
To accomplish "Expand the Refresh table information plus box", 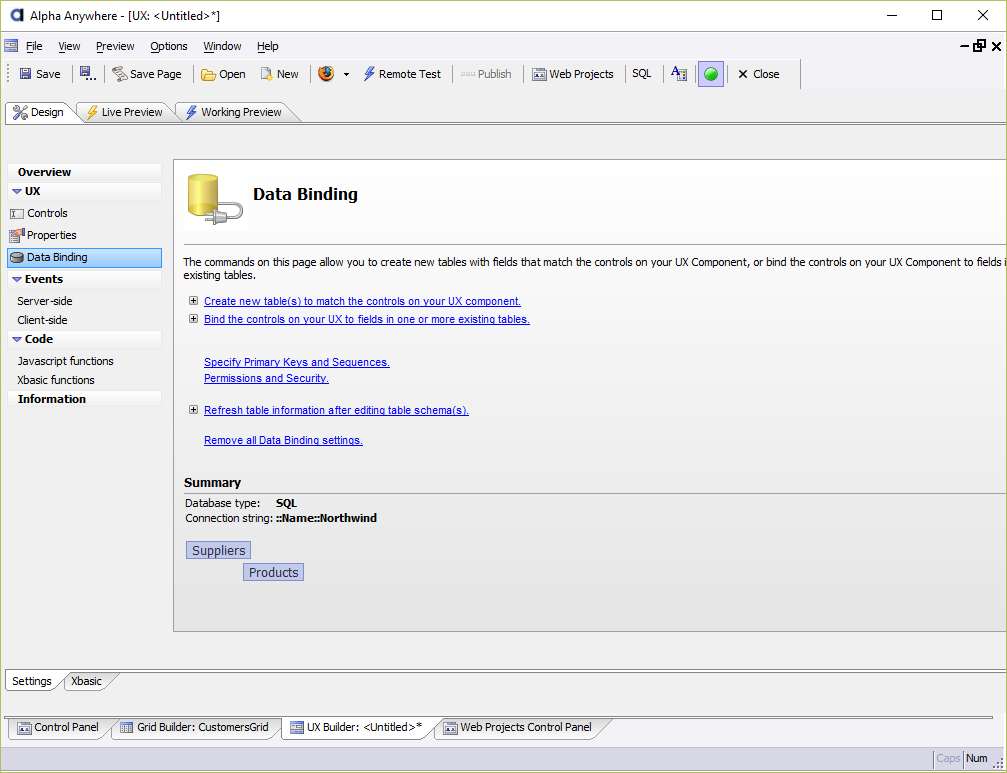I will (193, 410).
